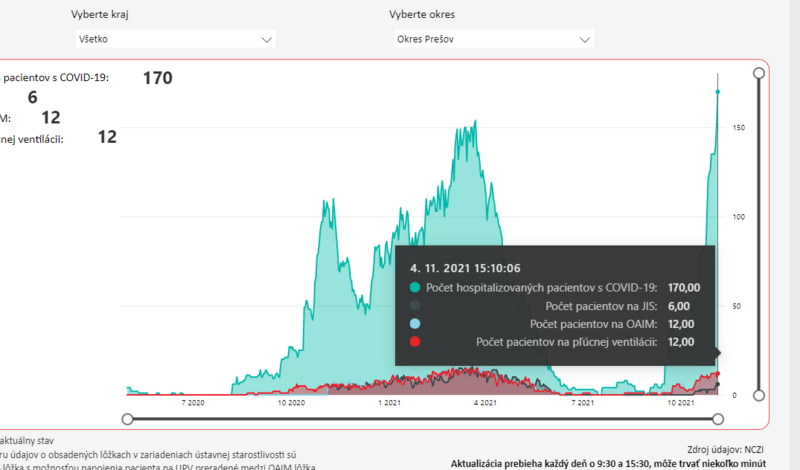Click 'Aktualizácia prebieha každý deň' update notice
Screen dimensions: 800x470
(x=608, y=464)
